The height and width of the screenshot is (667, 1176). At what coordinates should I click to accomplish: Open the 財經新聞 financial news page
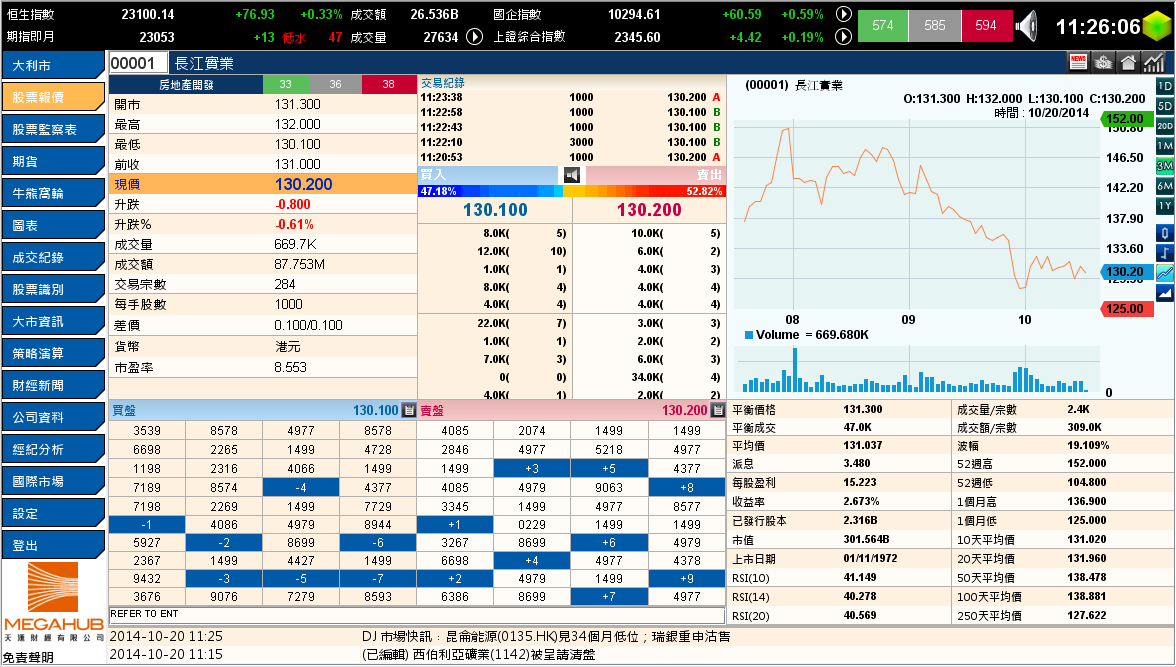pos(52,385)
